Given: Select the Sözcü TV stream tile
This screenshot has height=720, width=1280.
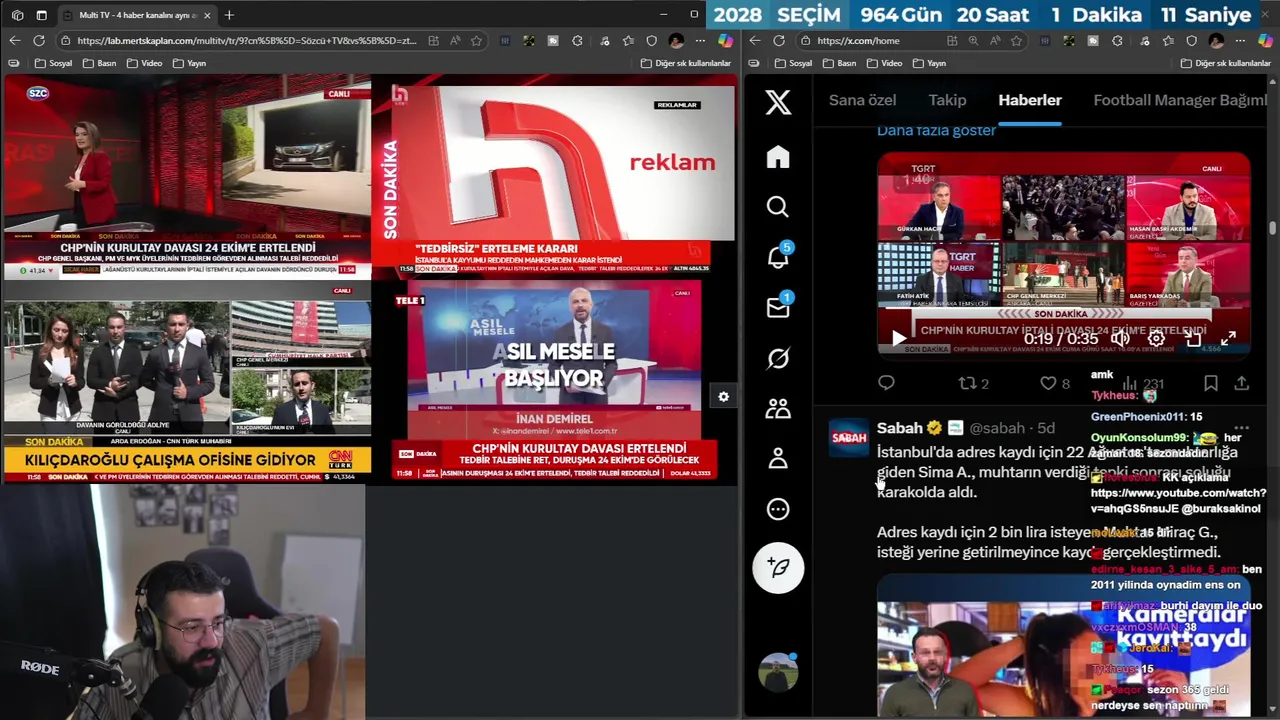Looking at the screenshot, I should [x=186, y=178].
